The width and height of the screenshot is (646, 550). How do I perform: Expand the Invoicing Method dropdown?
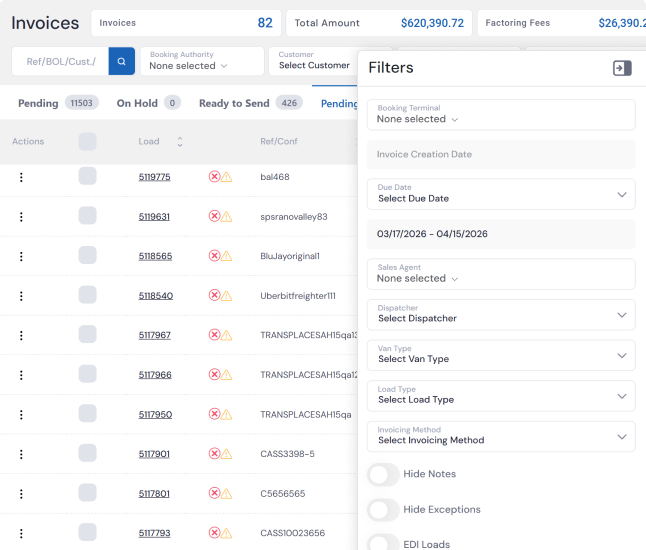point(501,437)
